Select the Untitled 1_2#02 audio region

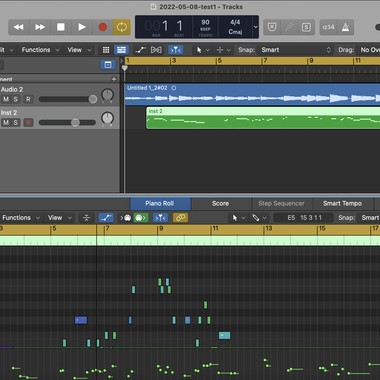[x=252, y=95]
